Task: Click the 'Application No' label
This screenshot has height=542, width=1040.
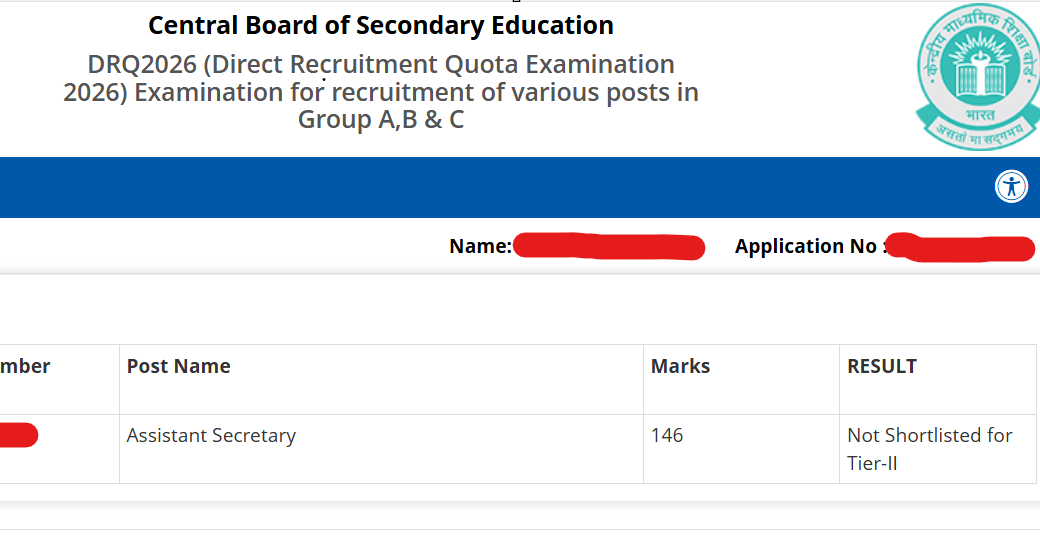Action: (x=805, y=246)
